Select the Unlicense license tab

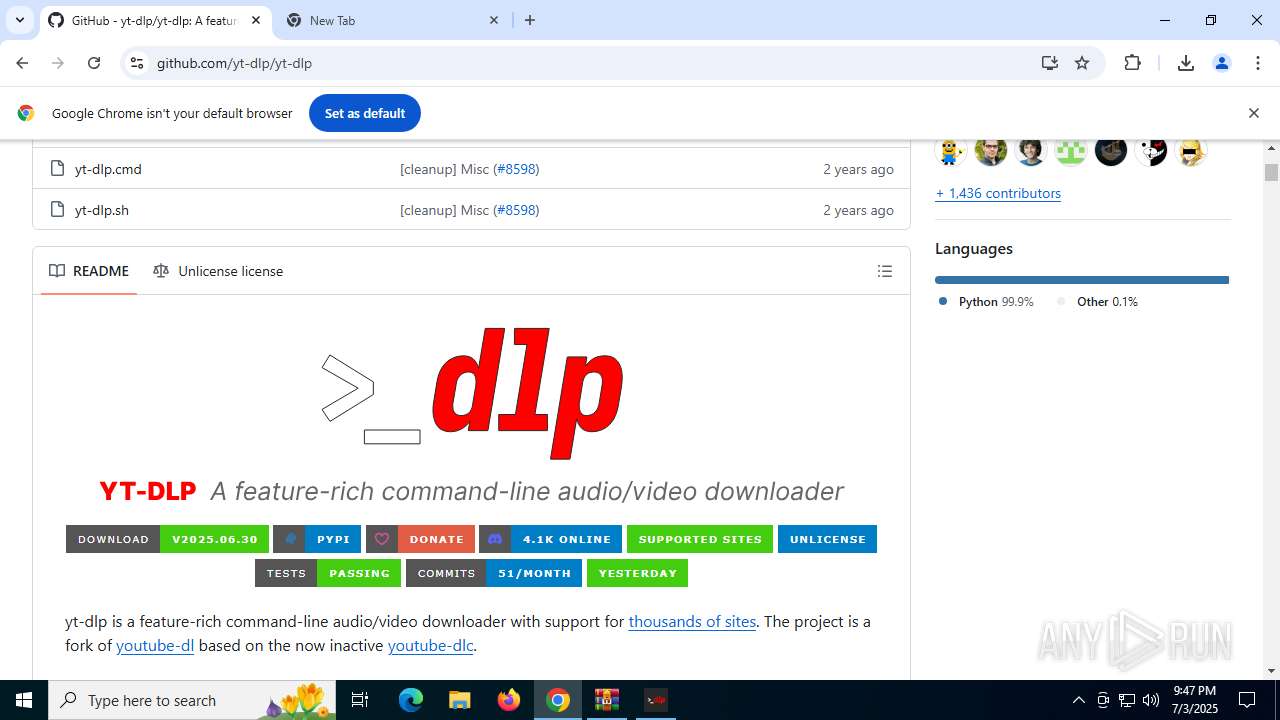click(x=218, y=271)
